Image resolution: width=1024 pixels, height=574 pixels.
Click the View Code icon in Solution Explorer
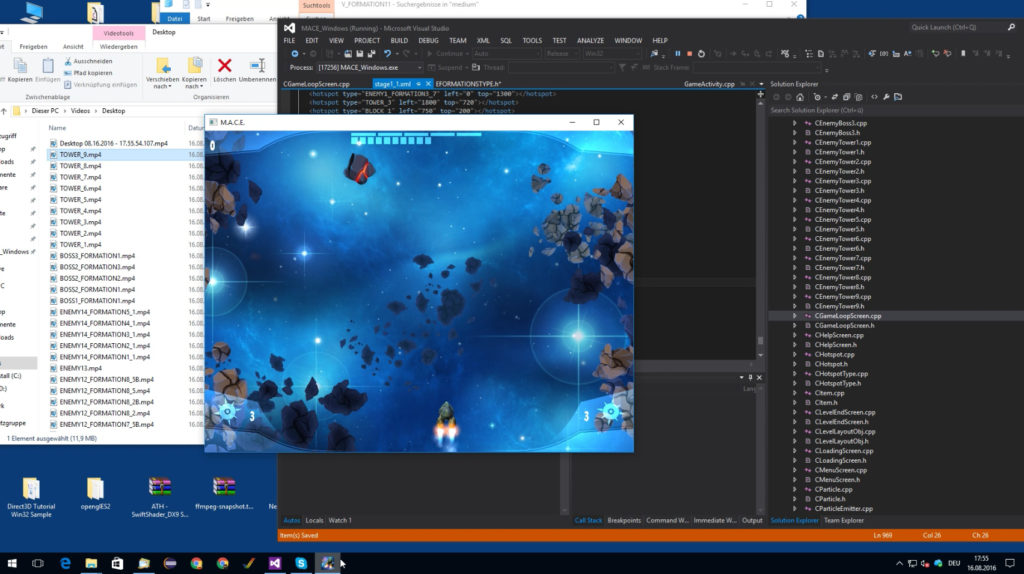(x=874, y=97)
